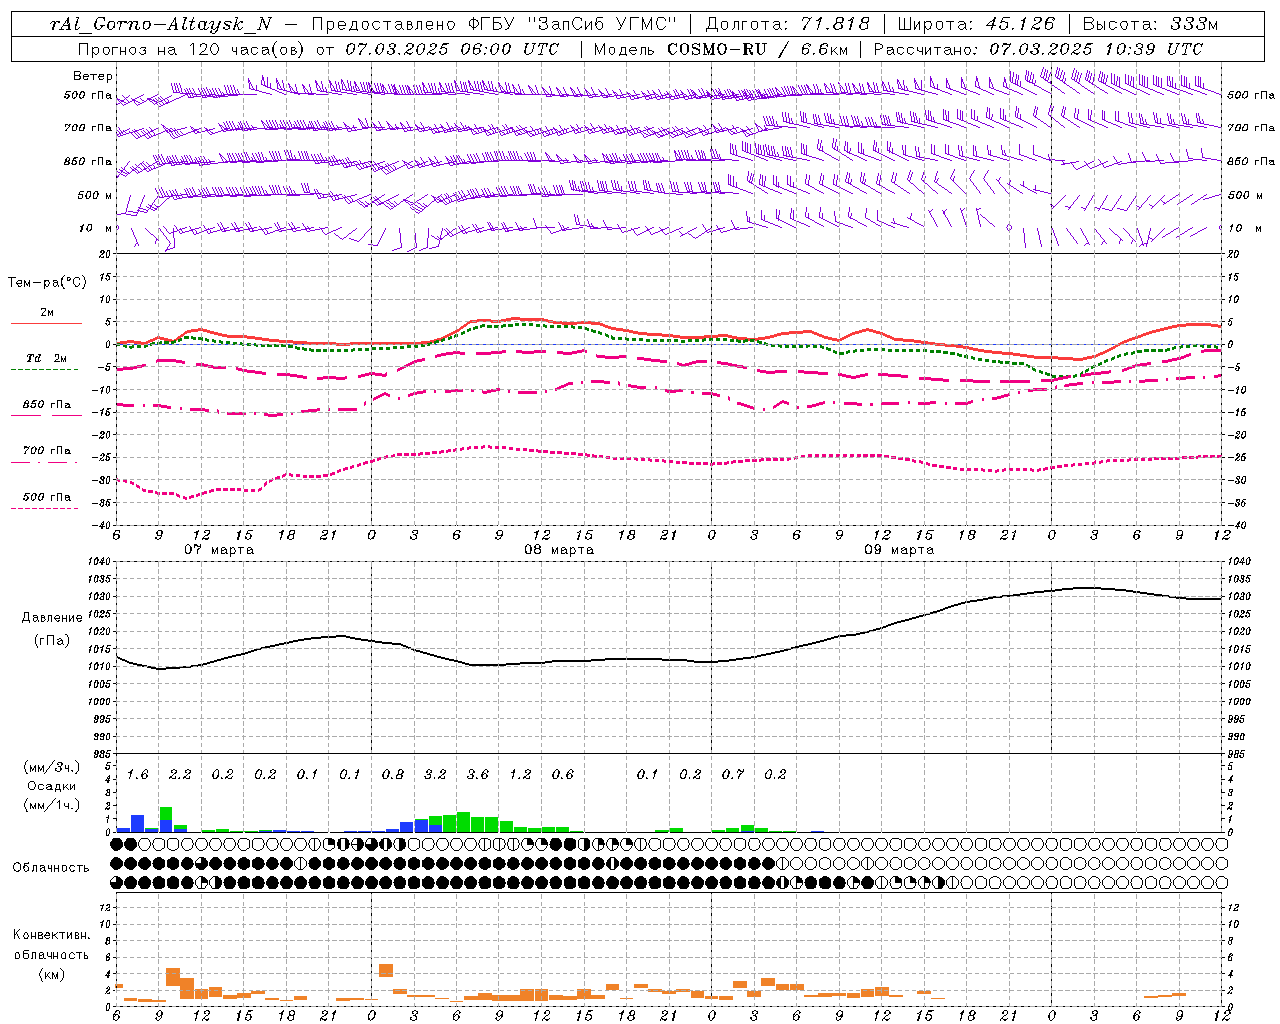Select the "Тем-ра(°C)" temperature axis label
1280x1024 pixels.
pos(47,282)
